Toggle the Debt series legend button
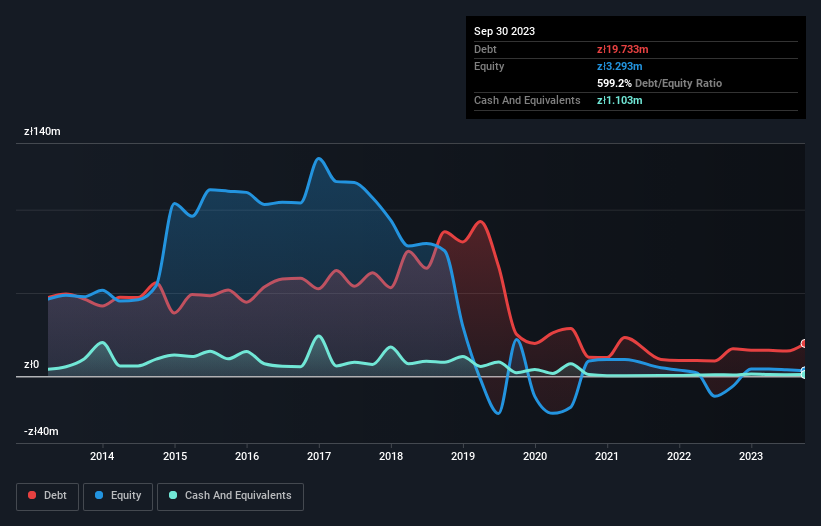Screen dimensions: 821x526 coord(48,496)
